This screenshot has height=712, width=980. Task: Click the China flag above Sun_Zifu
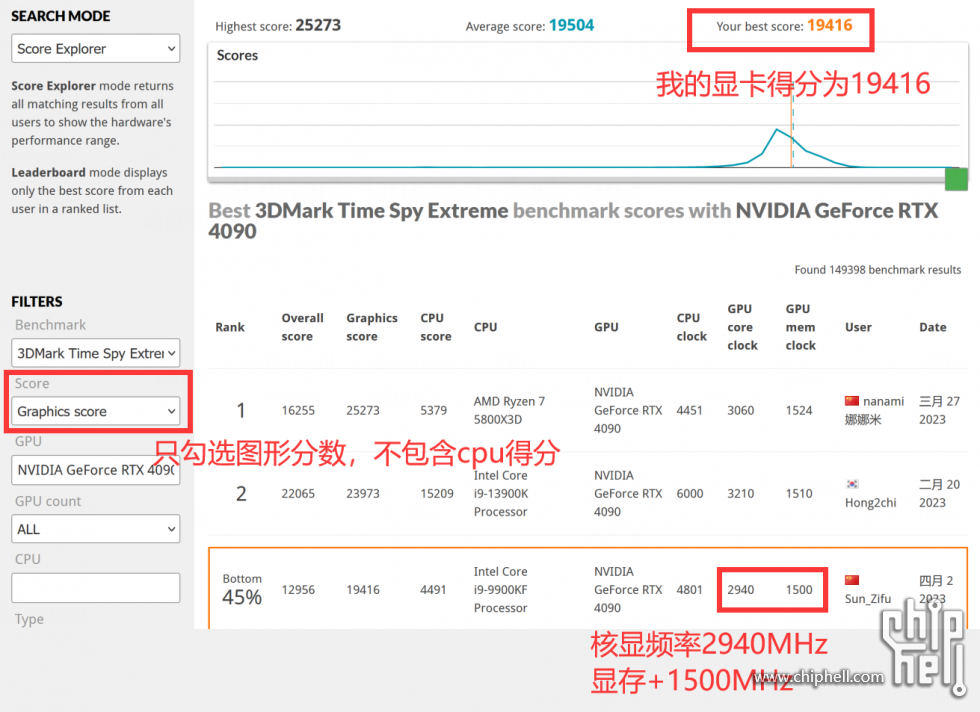[x=852, y=580]
